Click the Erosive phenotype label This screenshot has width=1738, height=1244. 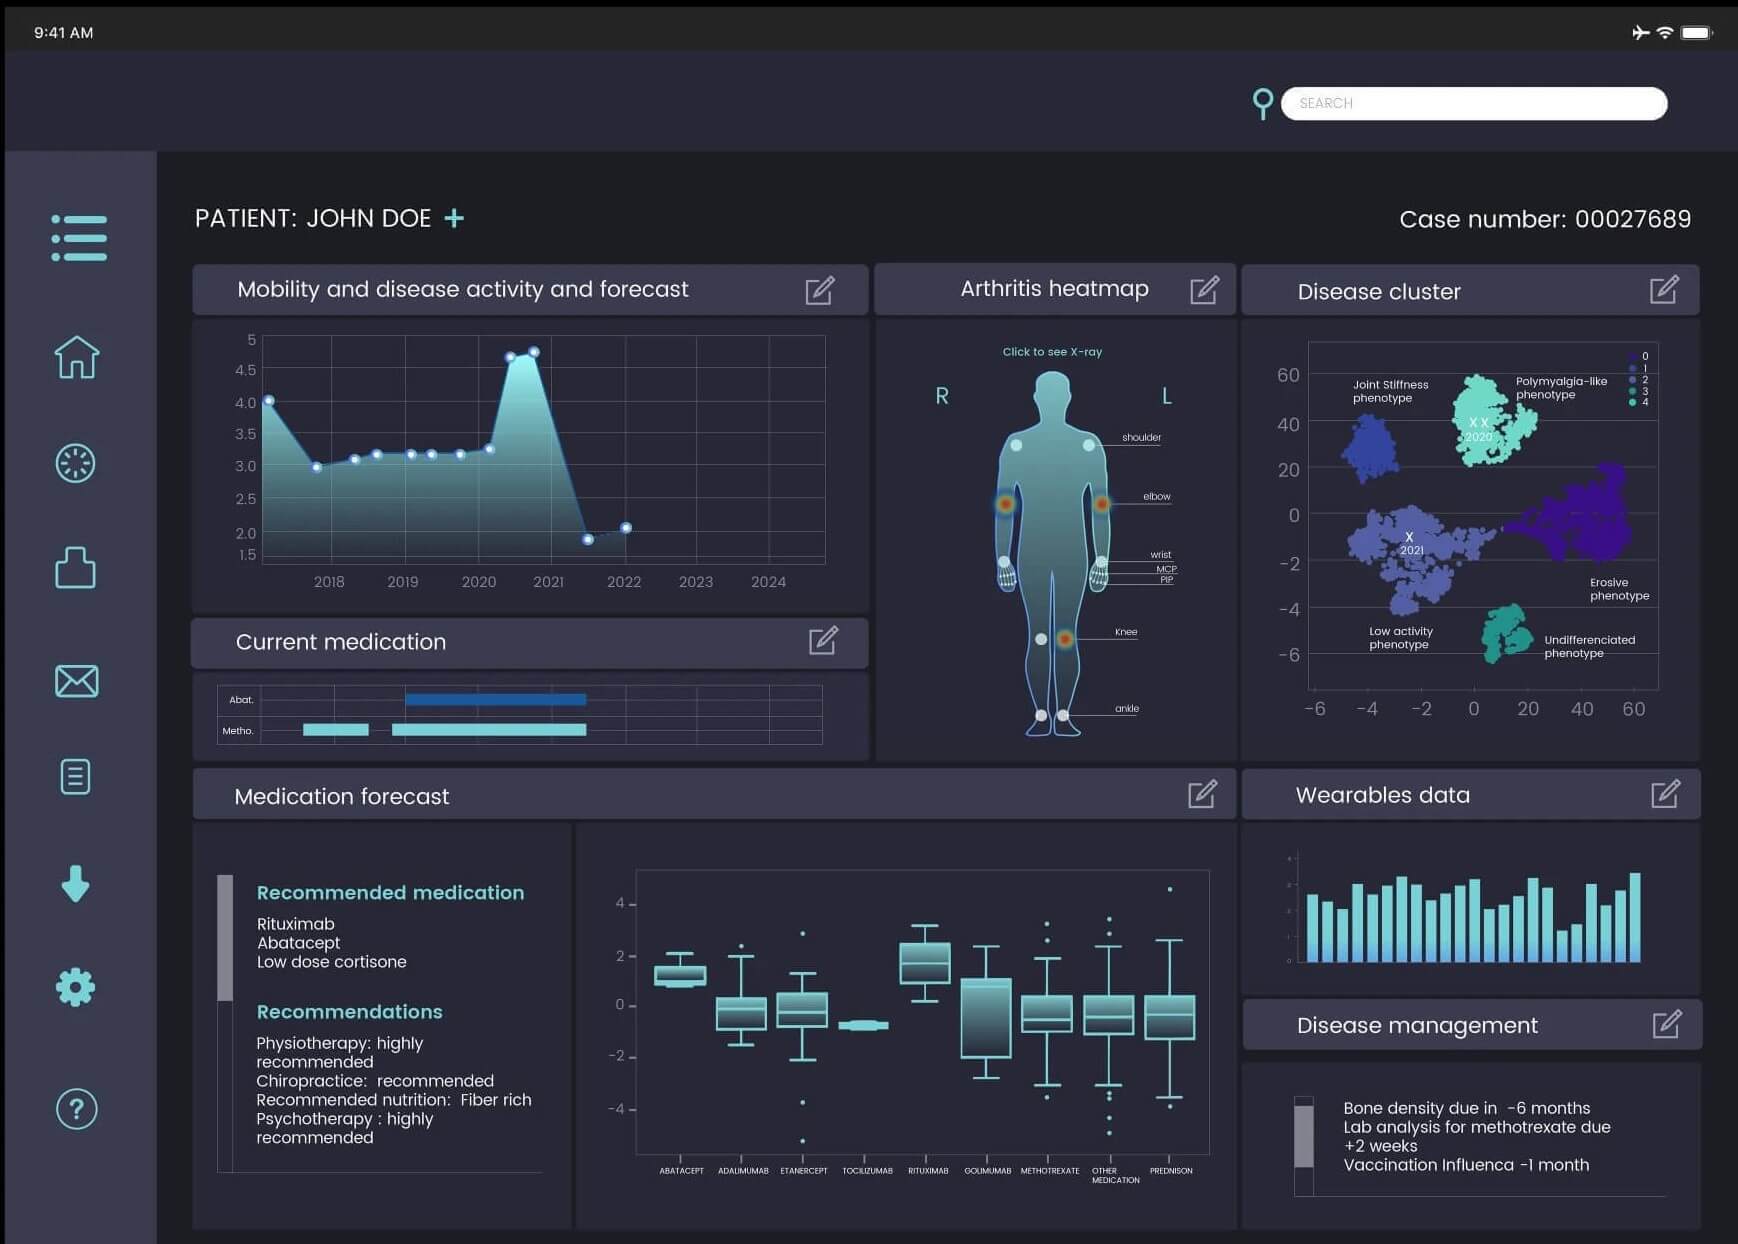click(x=1619, y=589)
